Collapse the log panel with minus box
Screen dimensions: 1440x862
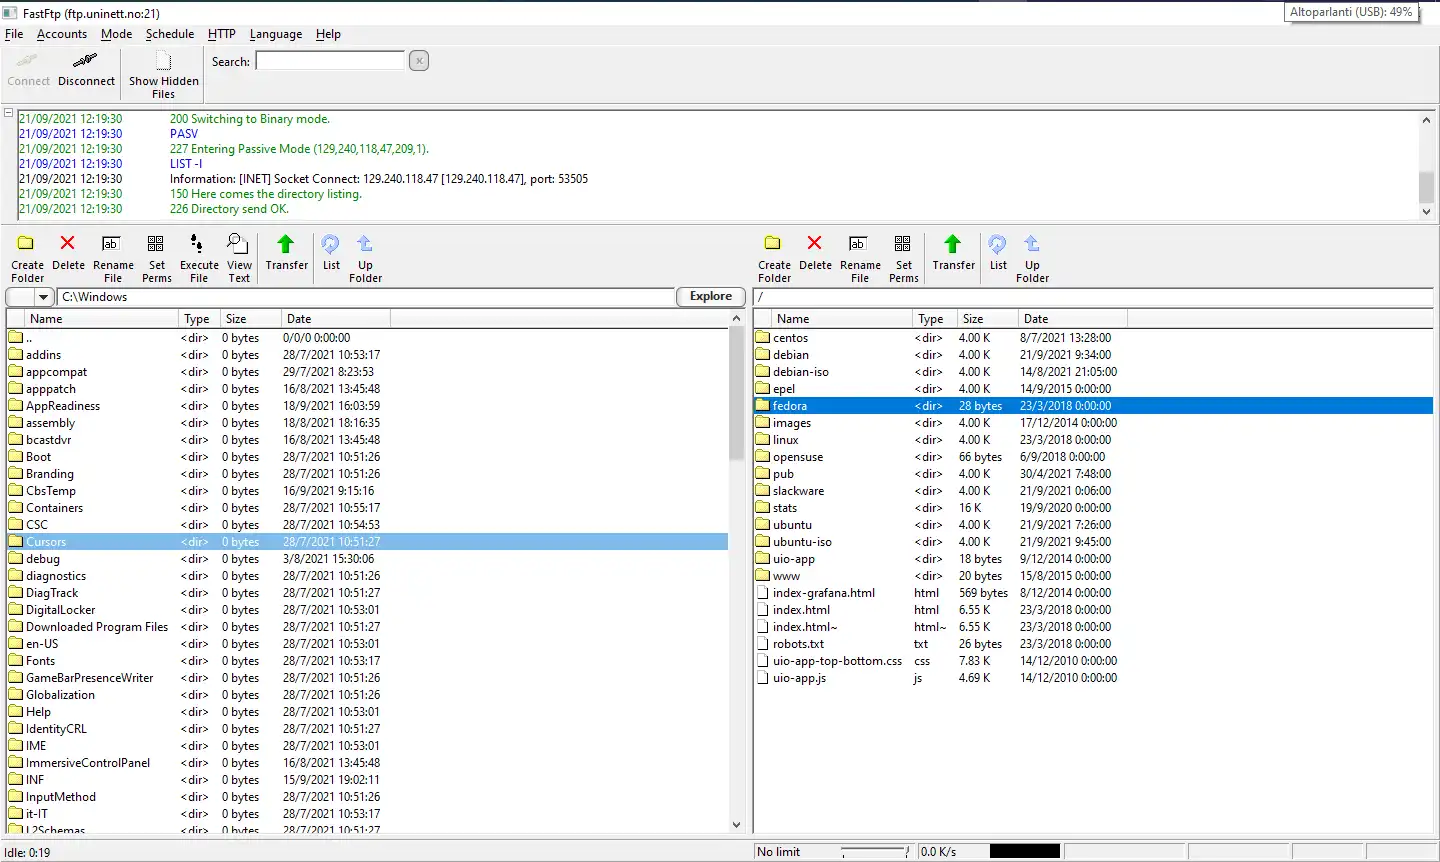9,114
